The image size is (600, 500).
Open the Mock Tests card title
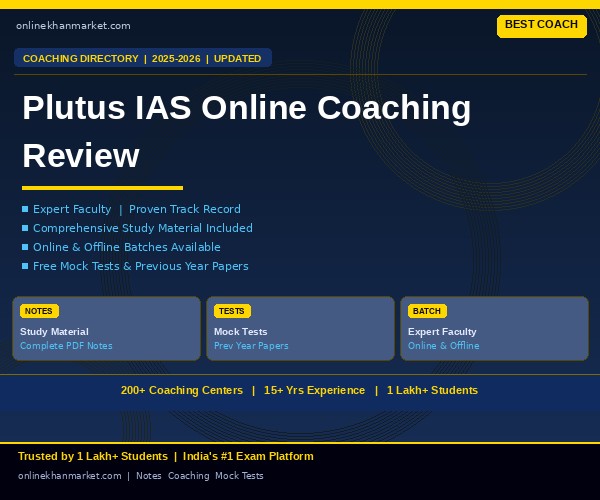241,332
